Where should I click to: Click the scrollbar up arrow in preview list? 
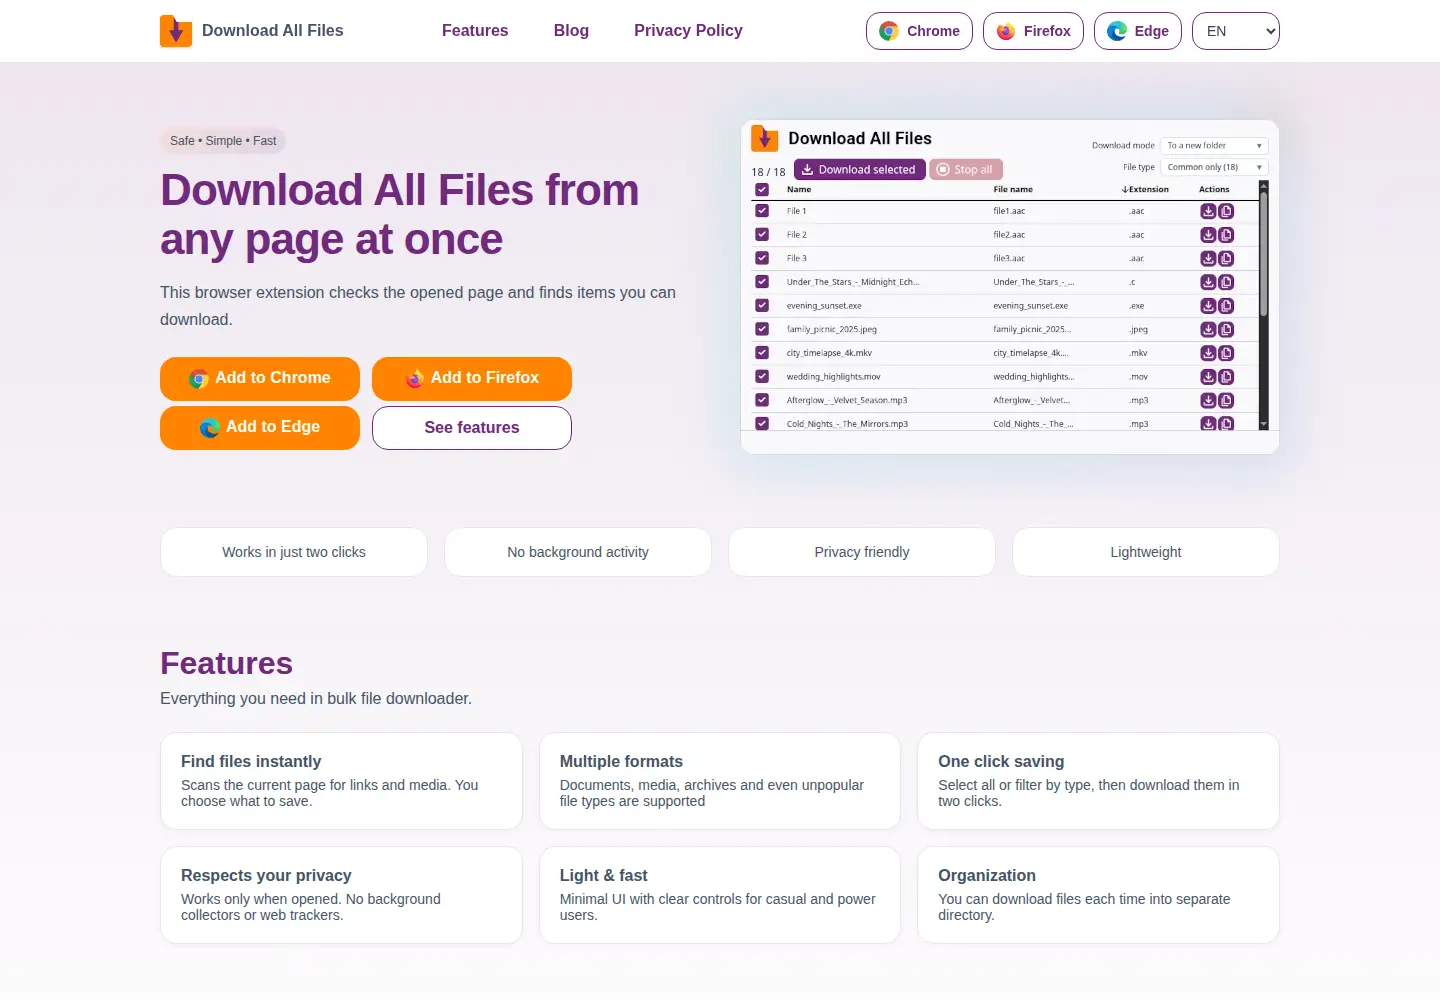(1264, 186)
